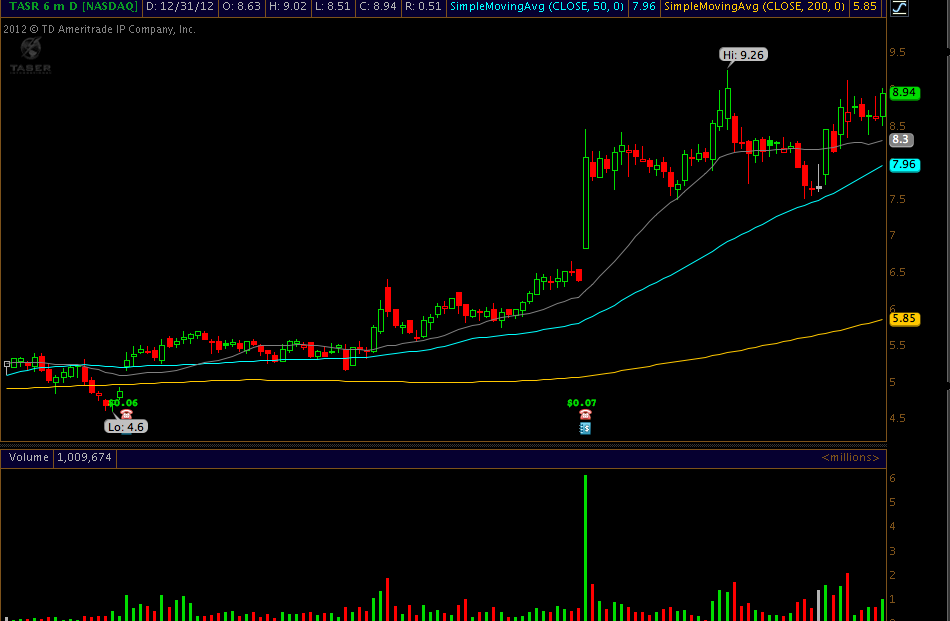Click the gray 8.3 price axis label
Screen dimensions: 950x621
click(900, 140)
